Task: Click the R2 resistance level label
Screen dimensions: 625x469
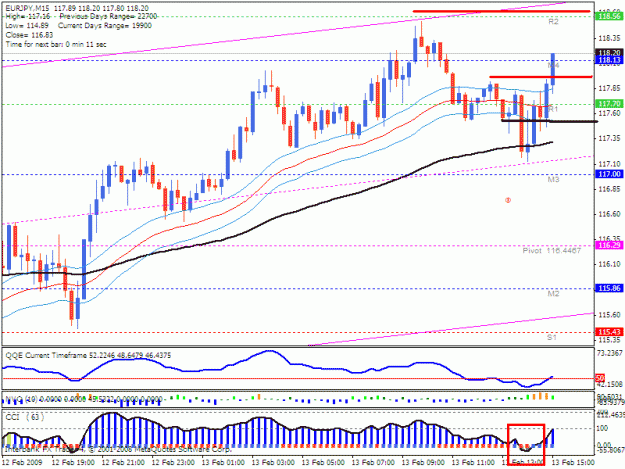Action: tap(553, 22)
